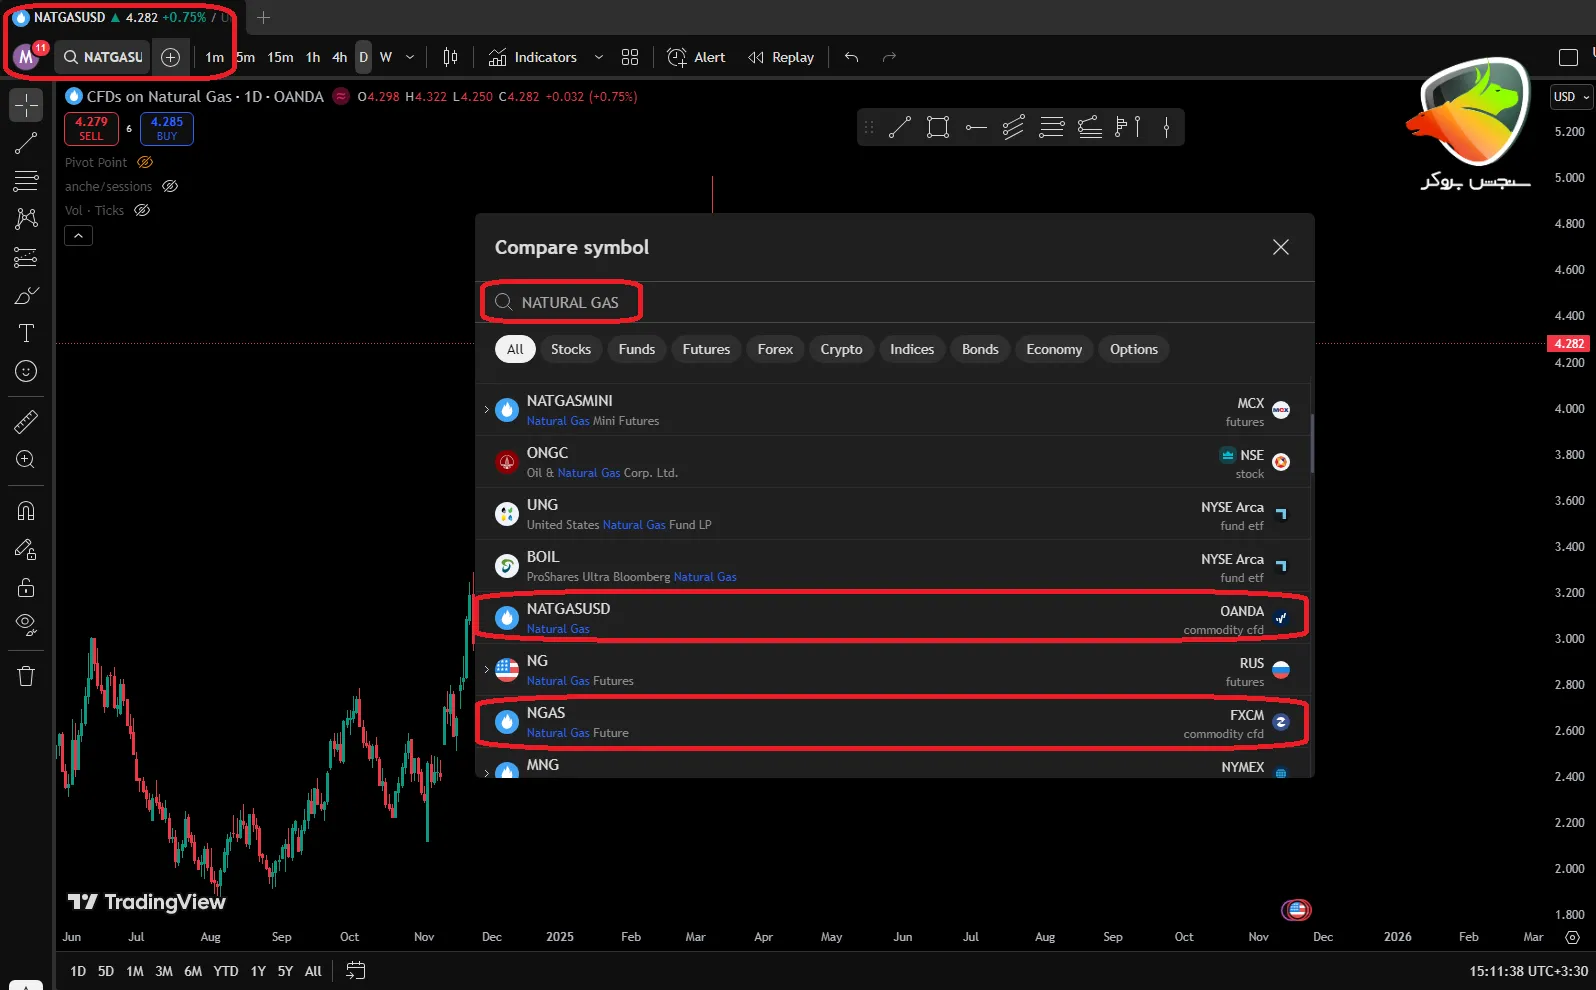The height and width of the screenshot is (990, 1596).
Task: Click the Undo arrow
Action: click(851, 57)
